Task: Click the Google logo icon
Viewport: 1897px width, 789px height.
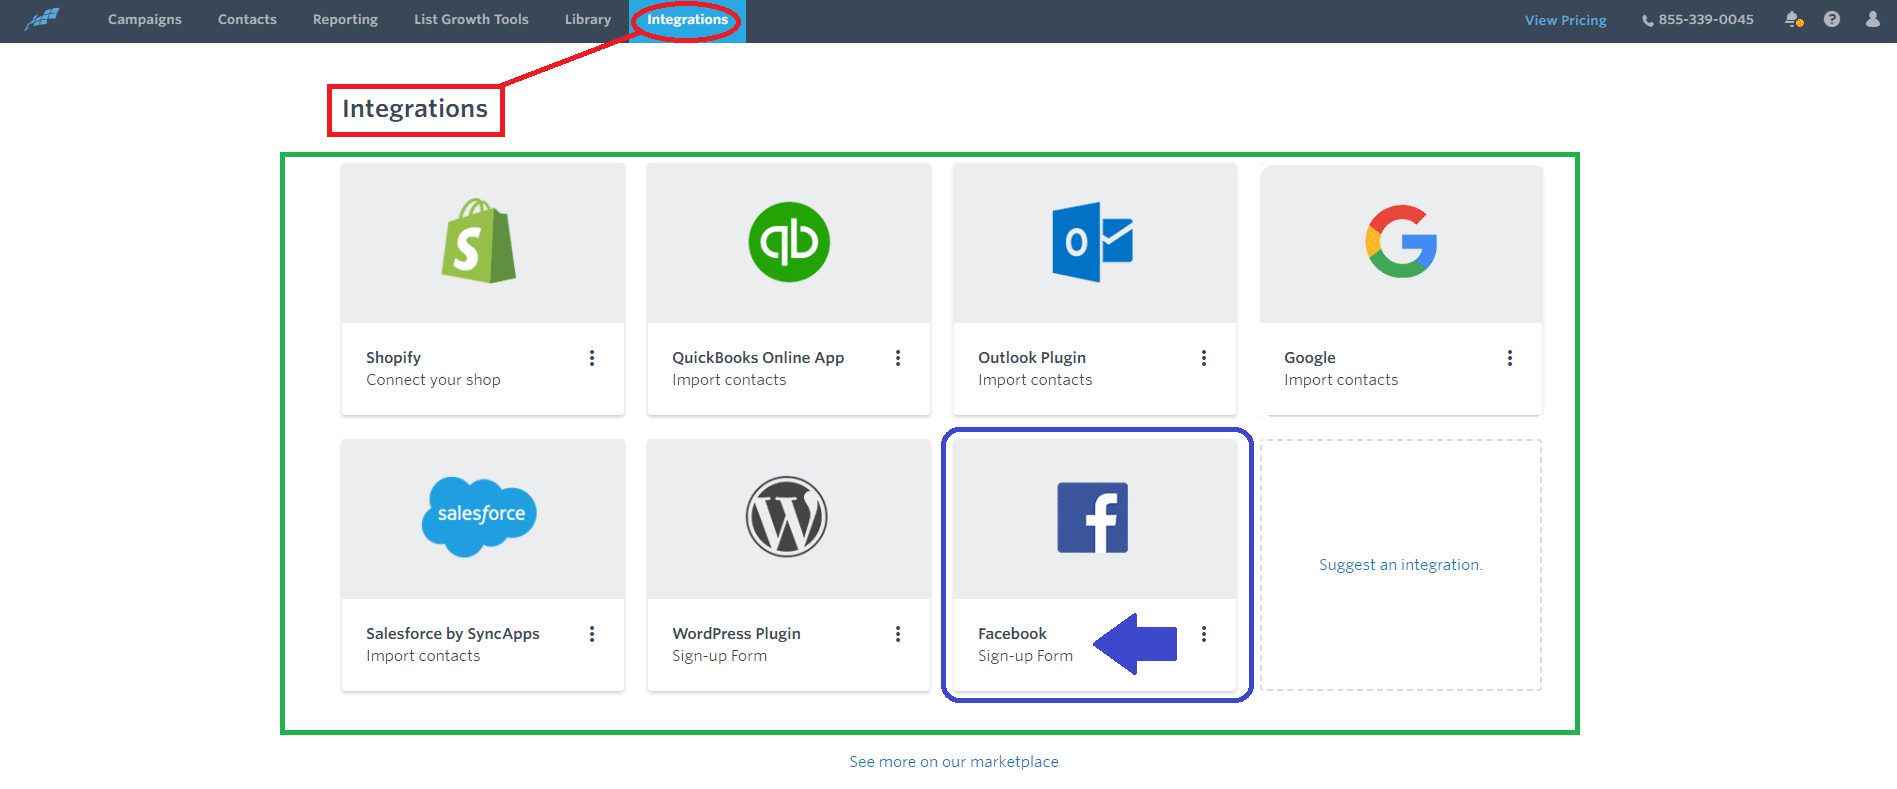Action: [x=1401, y=242]
